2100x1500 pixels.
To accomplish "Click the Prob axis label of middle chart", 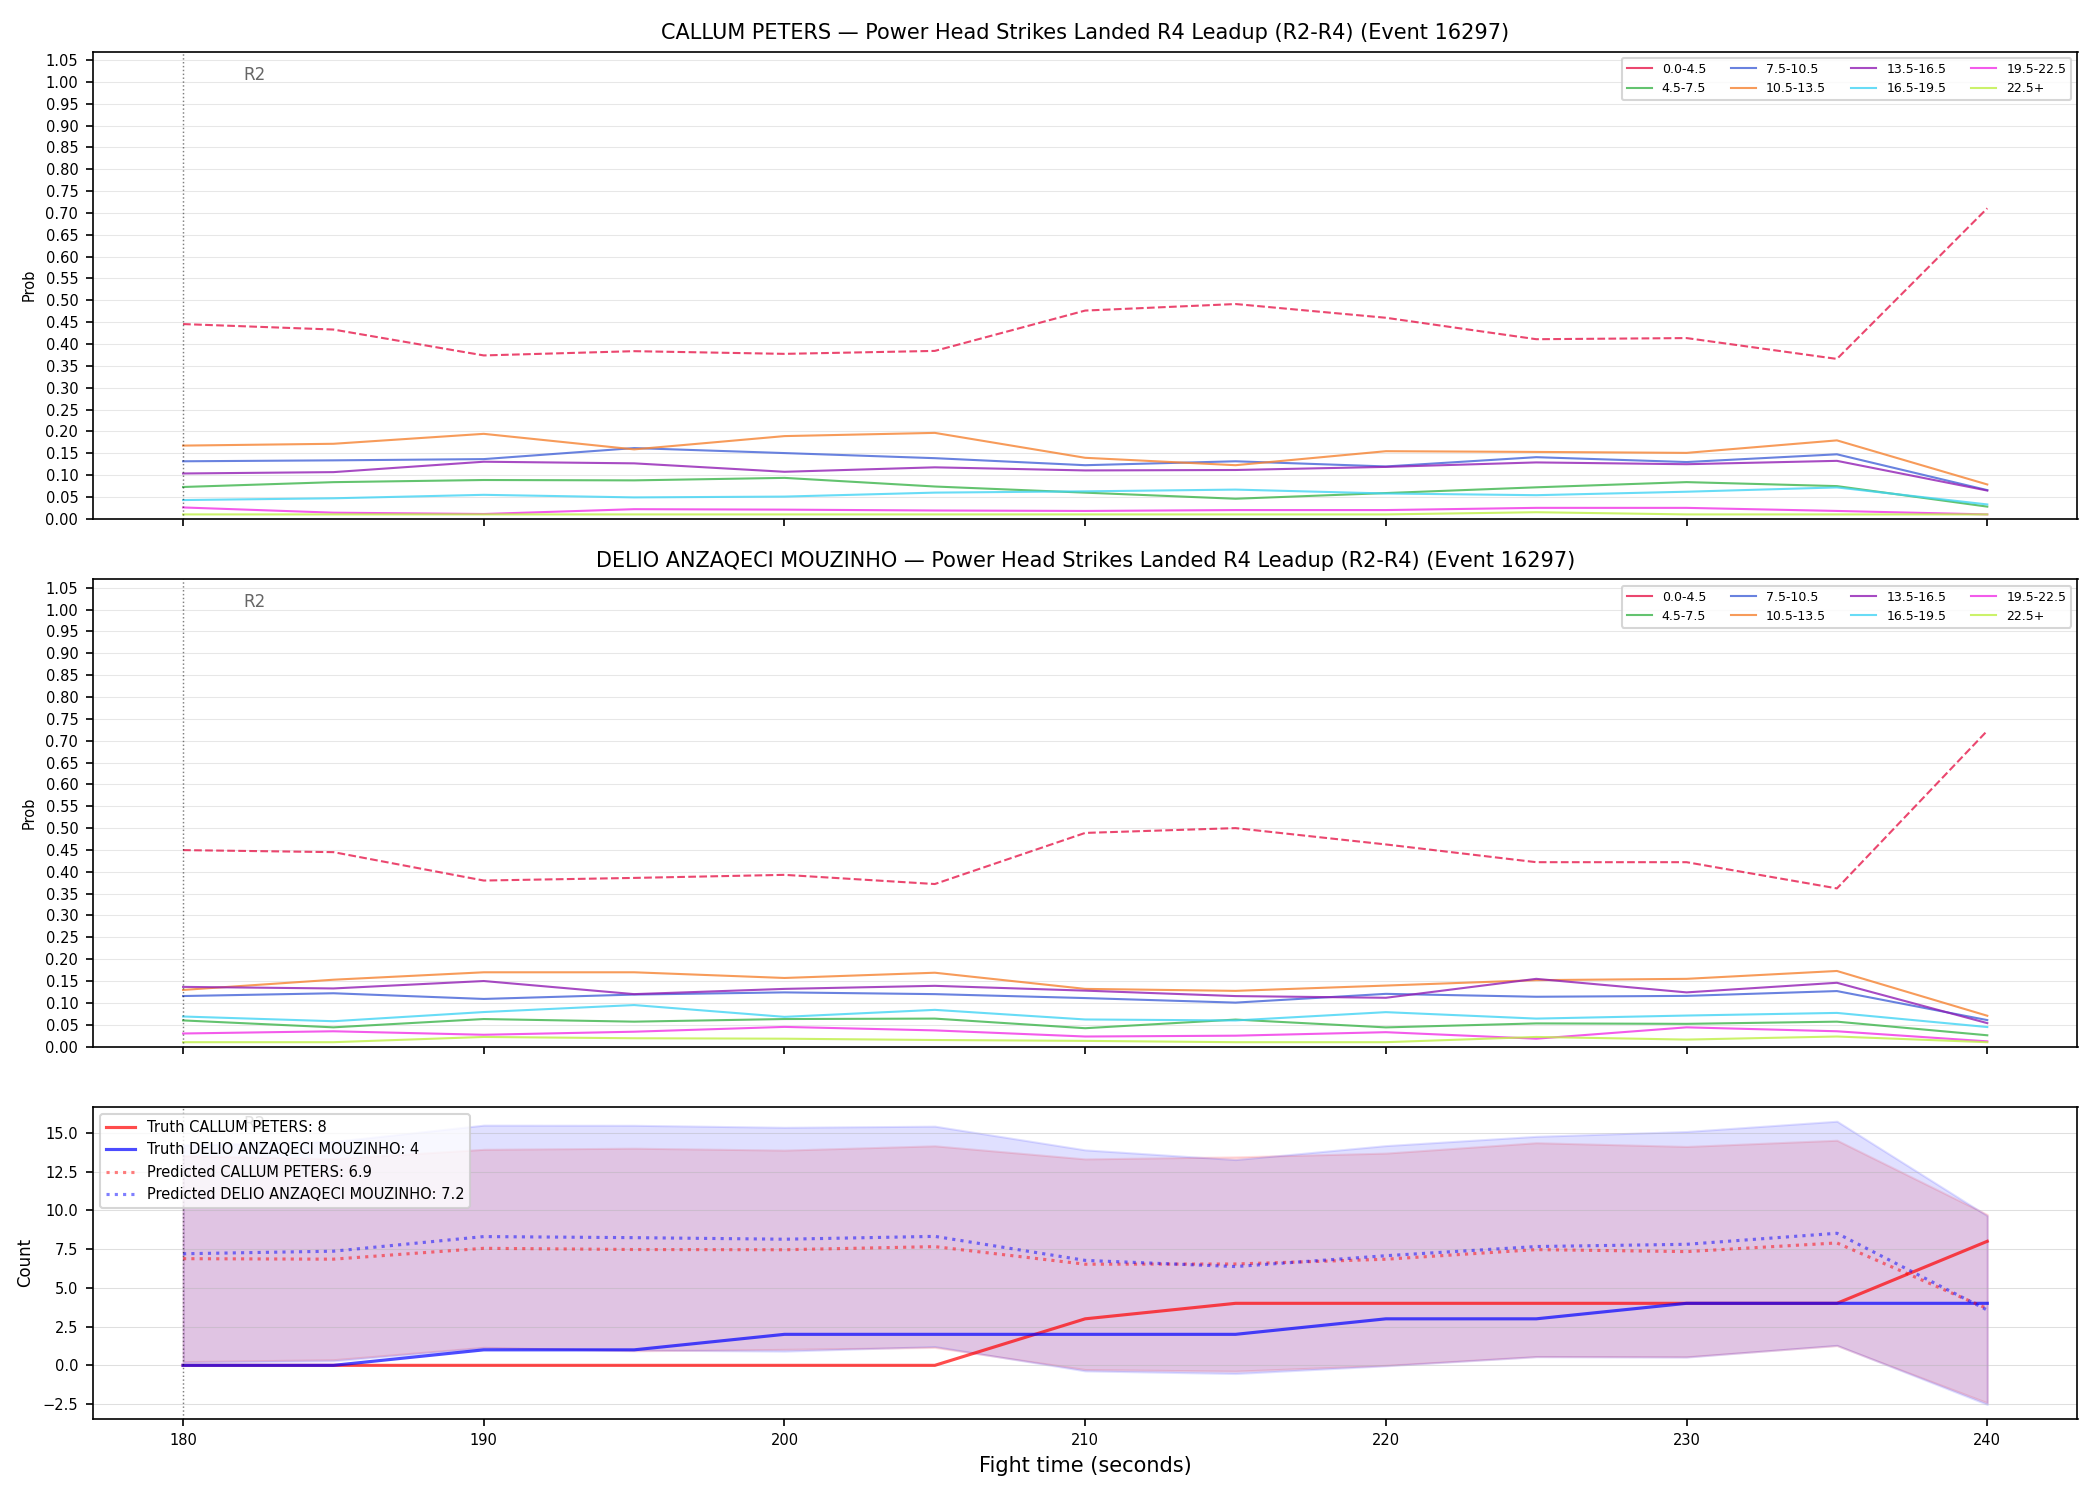I will tap(29, 814).
